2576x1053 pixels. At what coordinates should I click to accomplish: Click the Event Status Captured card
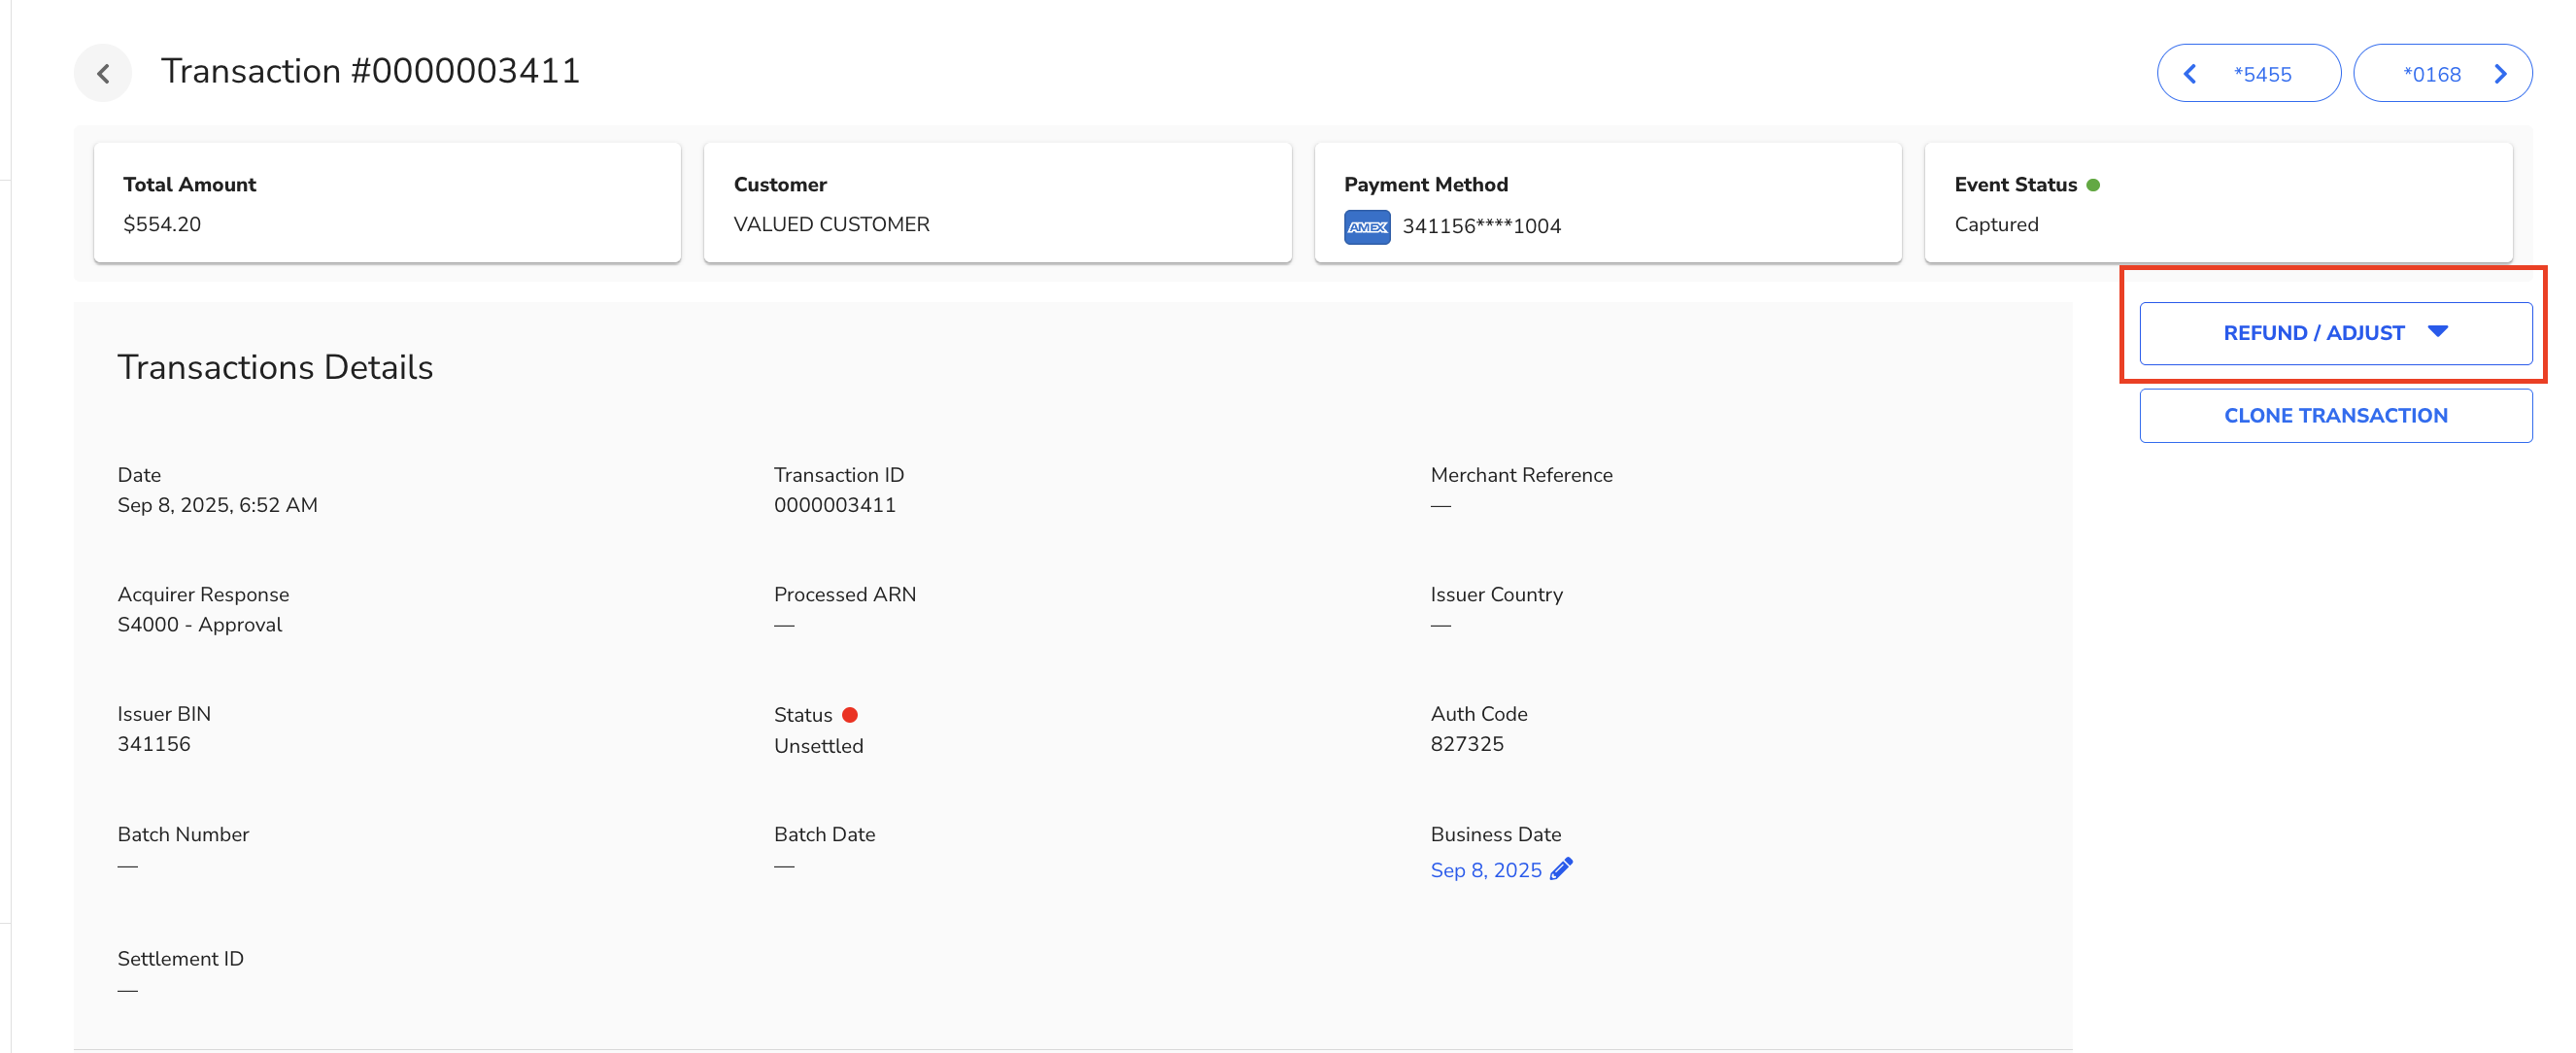click(2217, 203)
